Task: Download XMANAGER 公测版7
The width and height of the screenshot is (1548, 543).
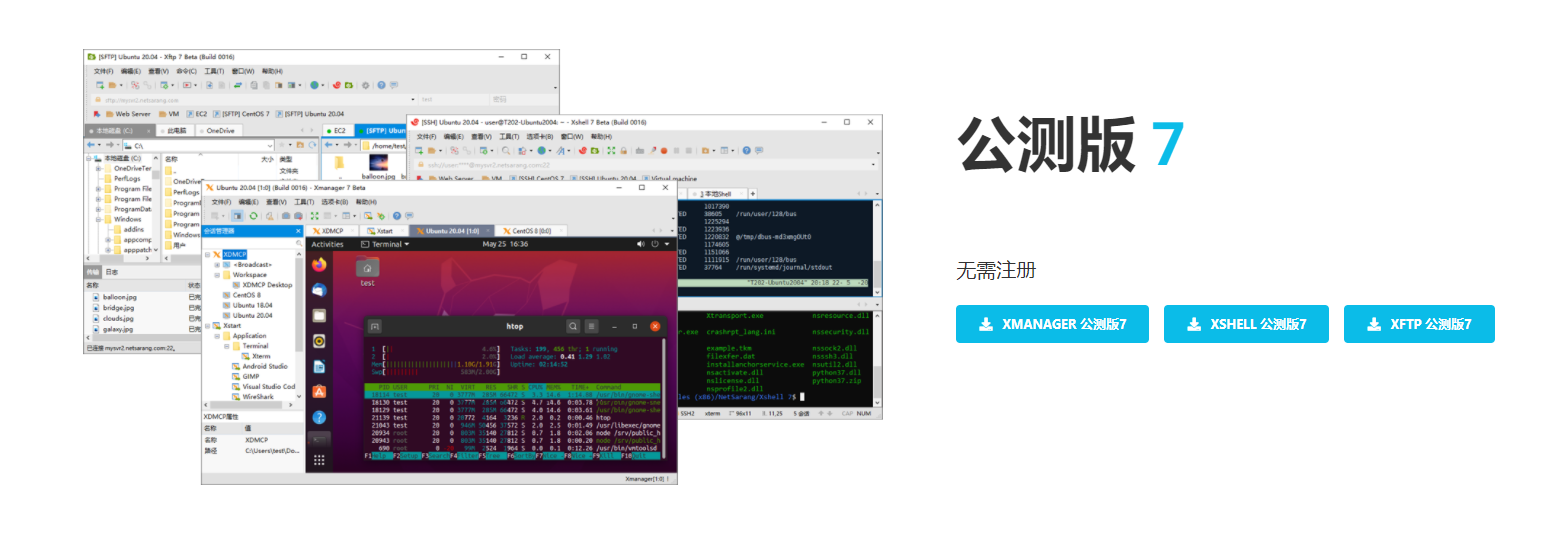Action: click(x=1052, y=324)
